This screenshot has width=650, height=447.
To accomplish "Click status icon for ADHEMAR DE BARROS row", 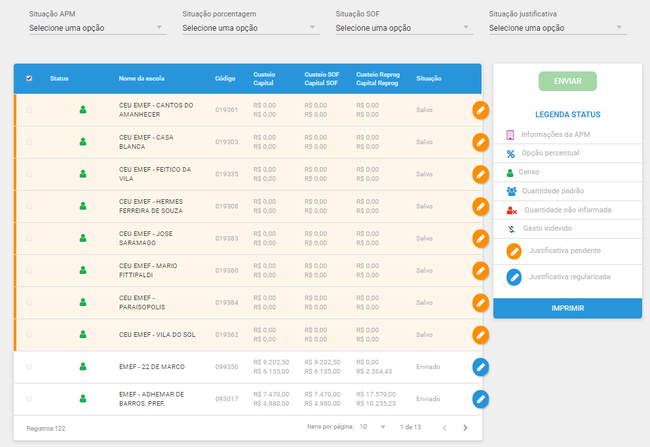I will pos(83,398).
